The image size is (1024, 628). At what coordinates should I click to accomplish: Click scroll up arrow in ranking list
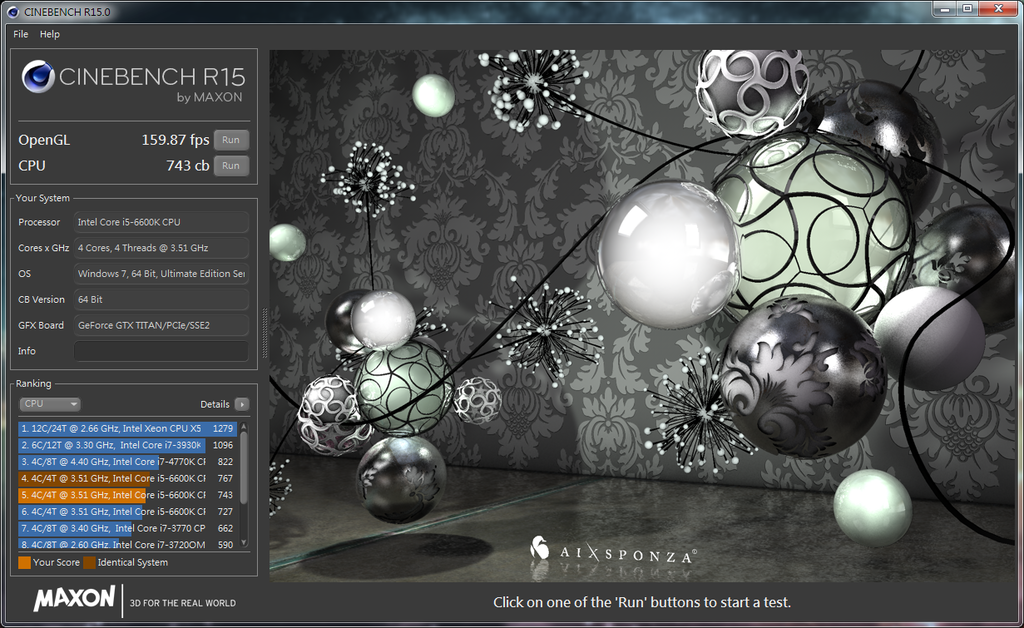[243, 426]
